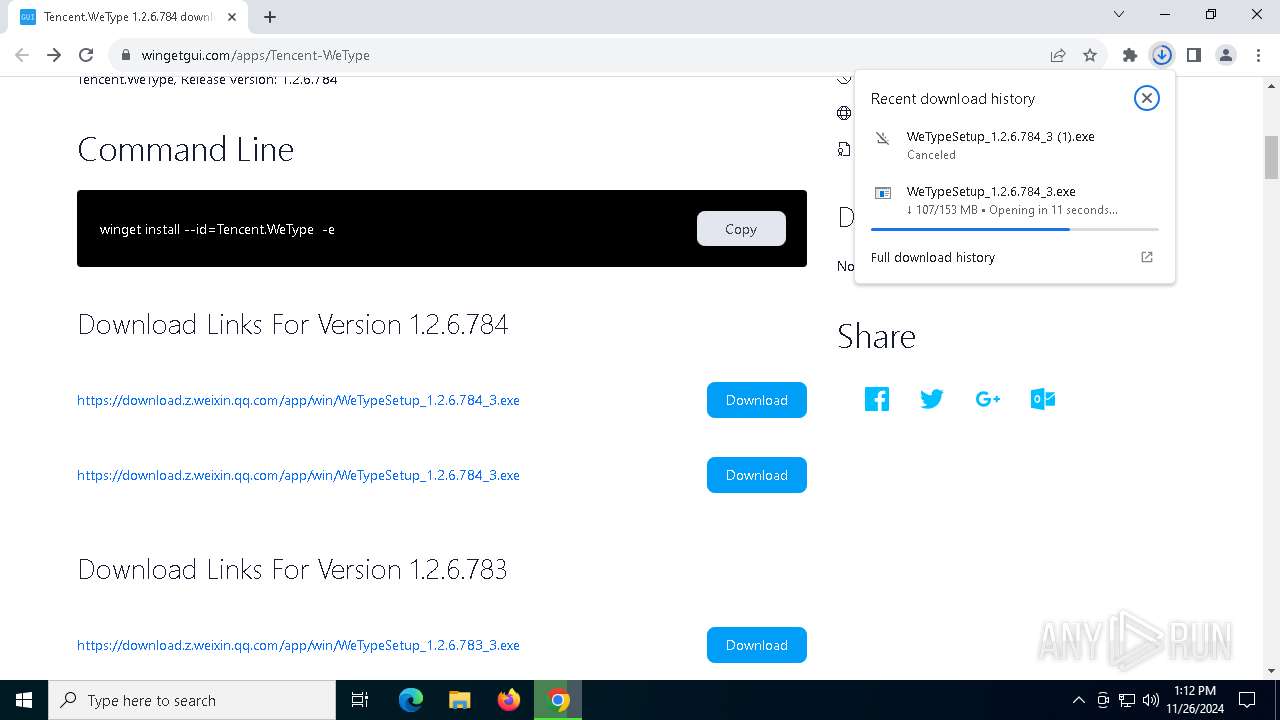
Task: Select in-progress WeTypeSetup_1.2.6.784_3.exe download
Action: [x=1015, y=200]
